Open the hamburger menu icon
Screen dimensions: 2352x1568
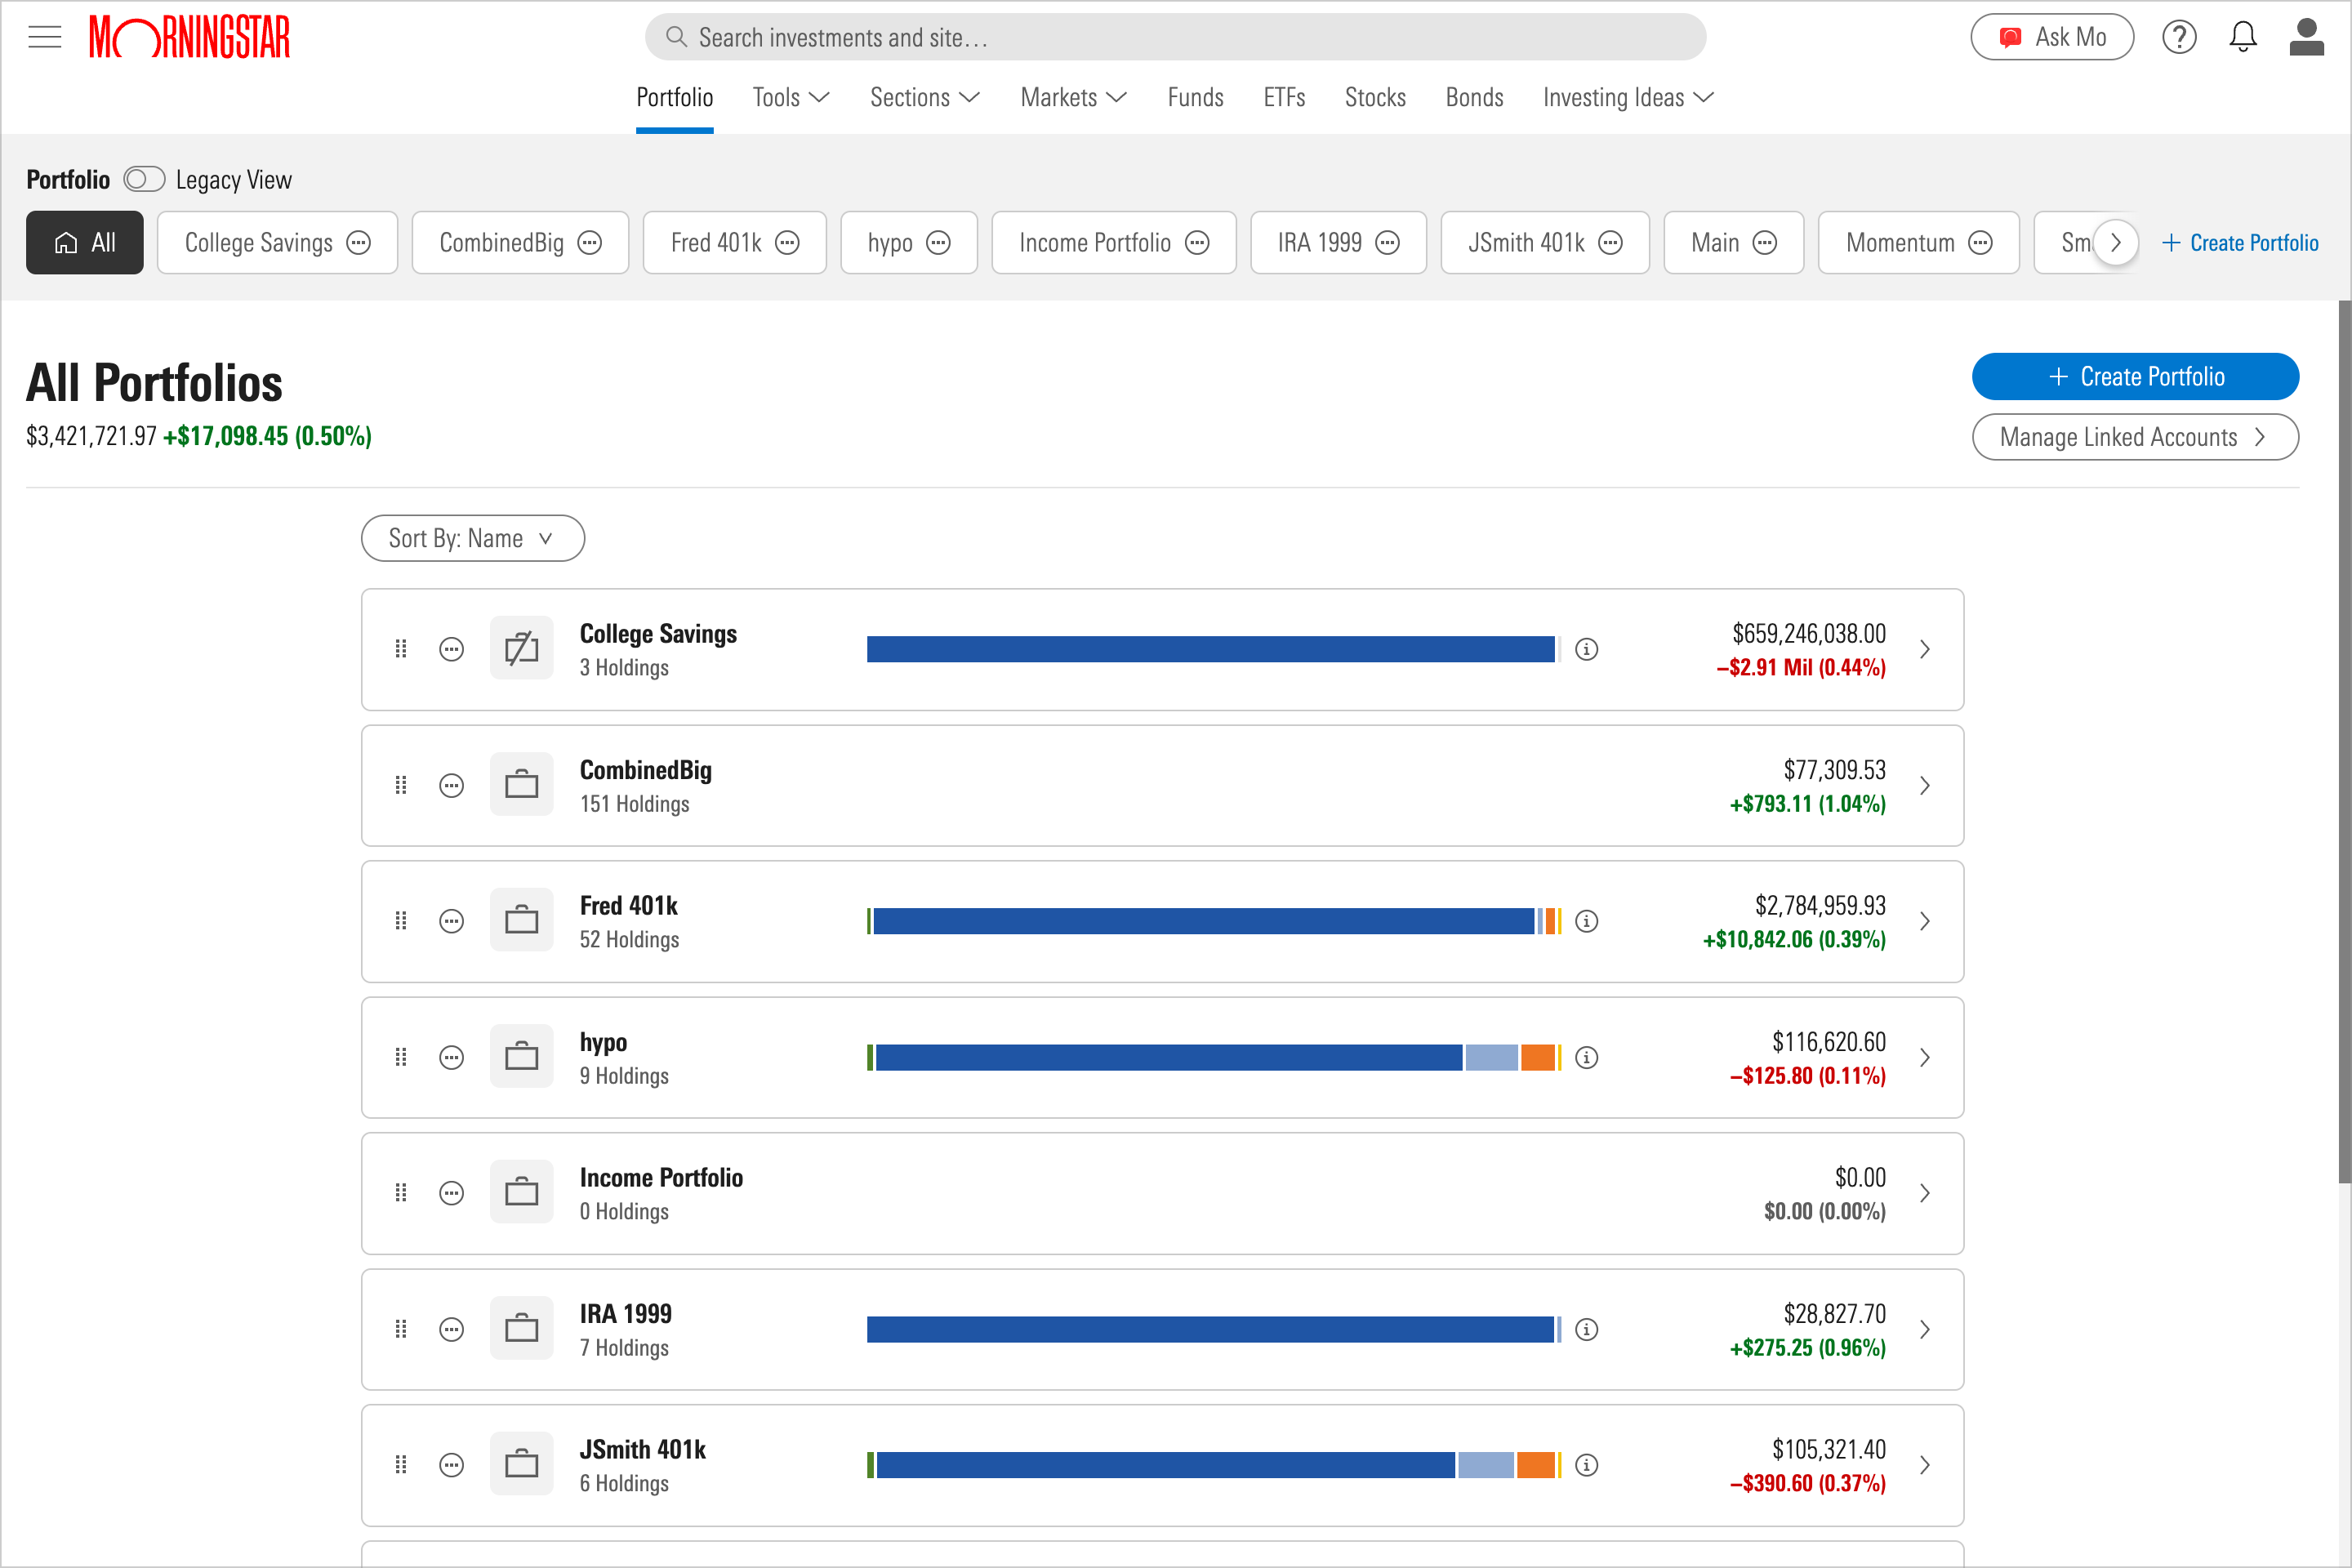[44, 37]
